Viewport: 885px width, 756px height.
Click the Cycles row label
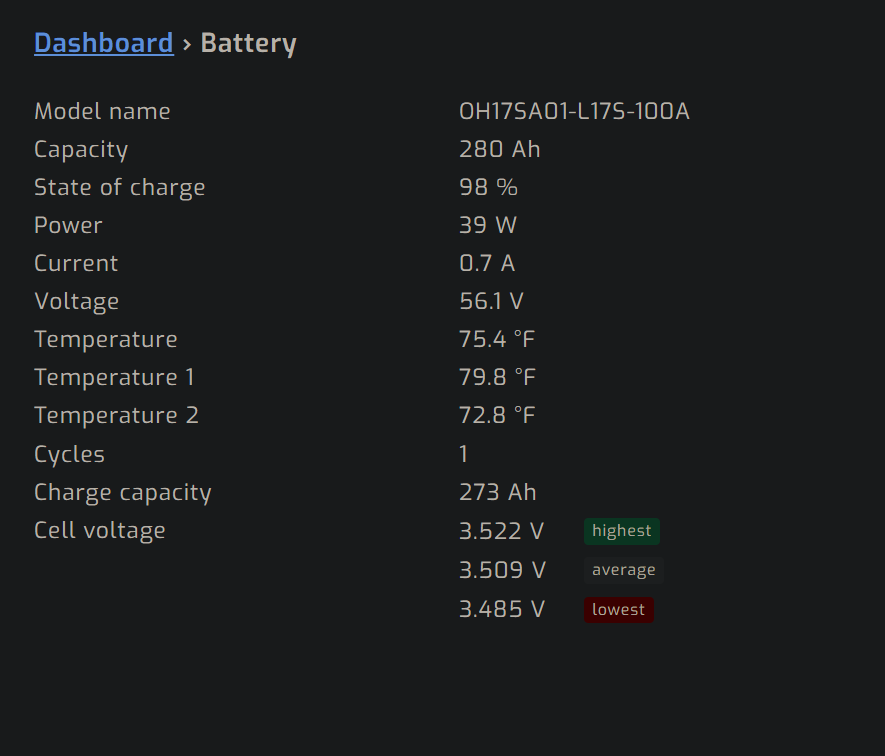(x=69, y=454)
